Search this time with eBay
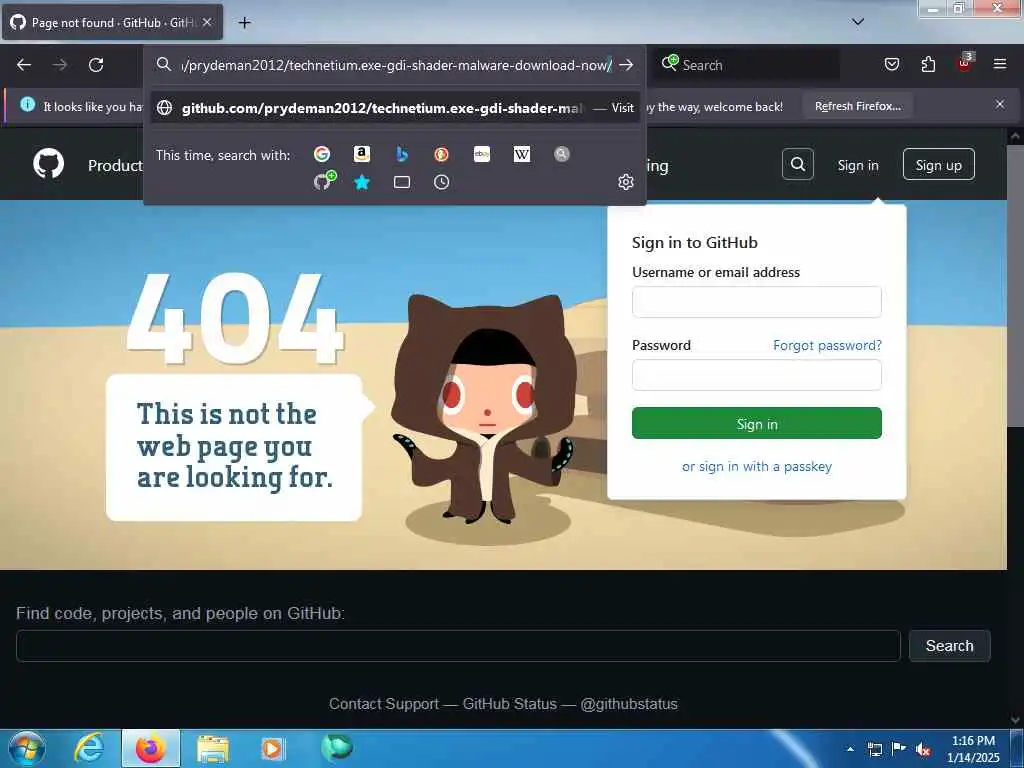Screen dimensions: 1024x768 click(481, 154)
